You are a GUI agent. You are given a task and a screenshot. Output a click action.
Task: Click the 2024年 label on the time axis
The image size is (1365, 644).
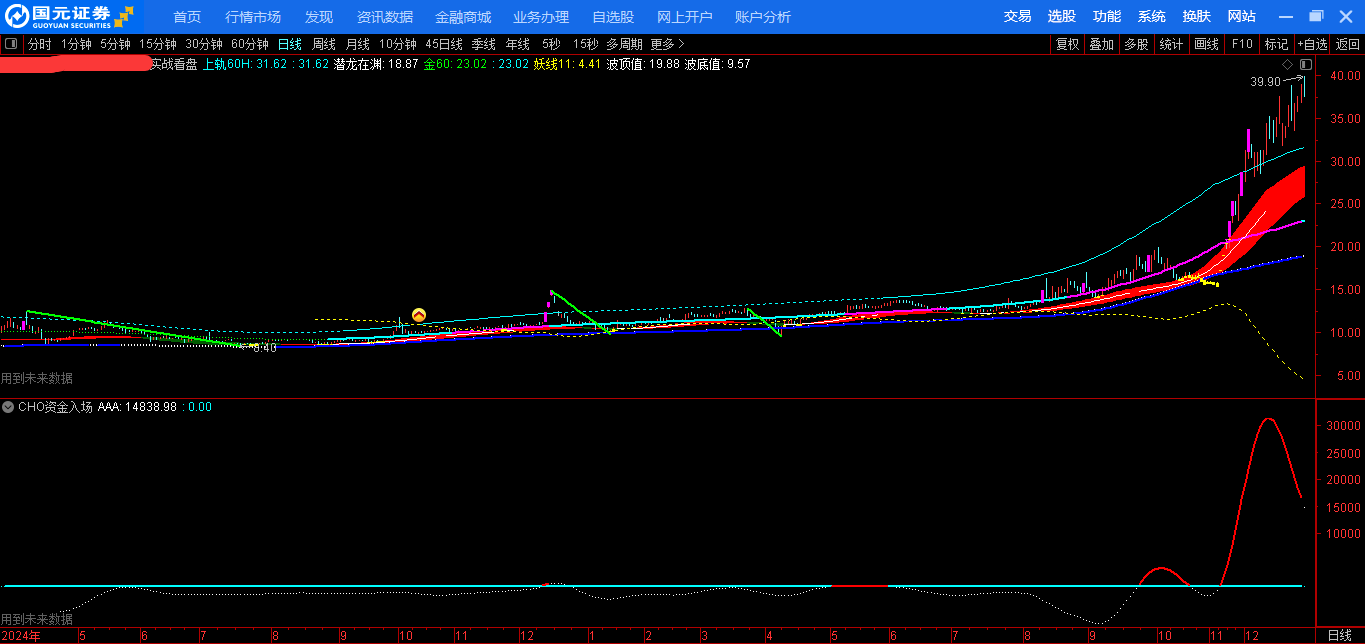coord(21,635)
